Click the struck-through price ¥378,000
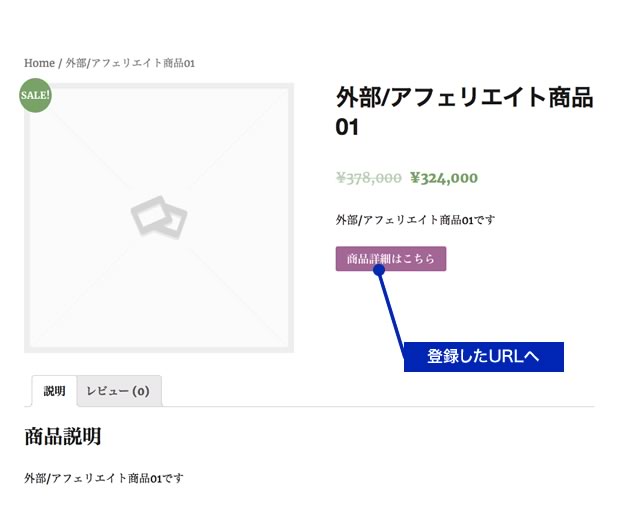The image size is (620, 528). 369,178
